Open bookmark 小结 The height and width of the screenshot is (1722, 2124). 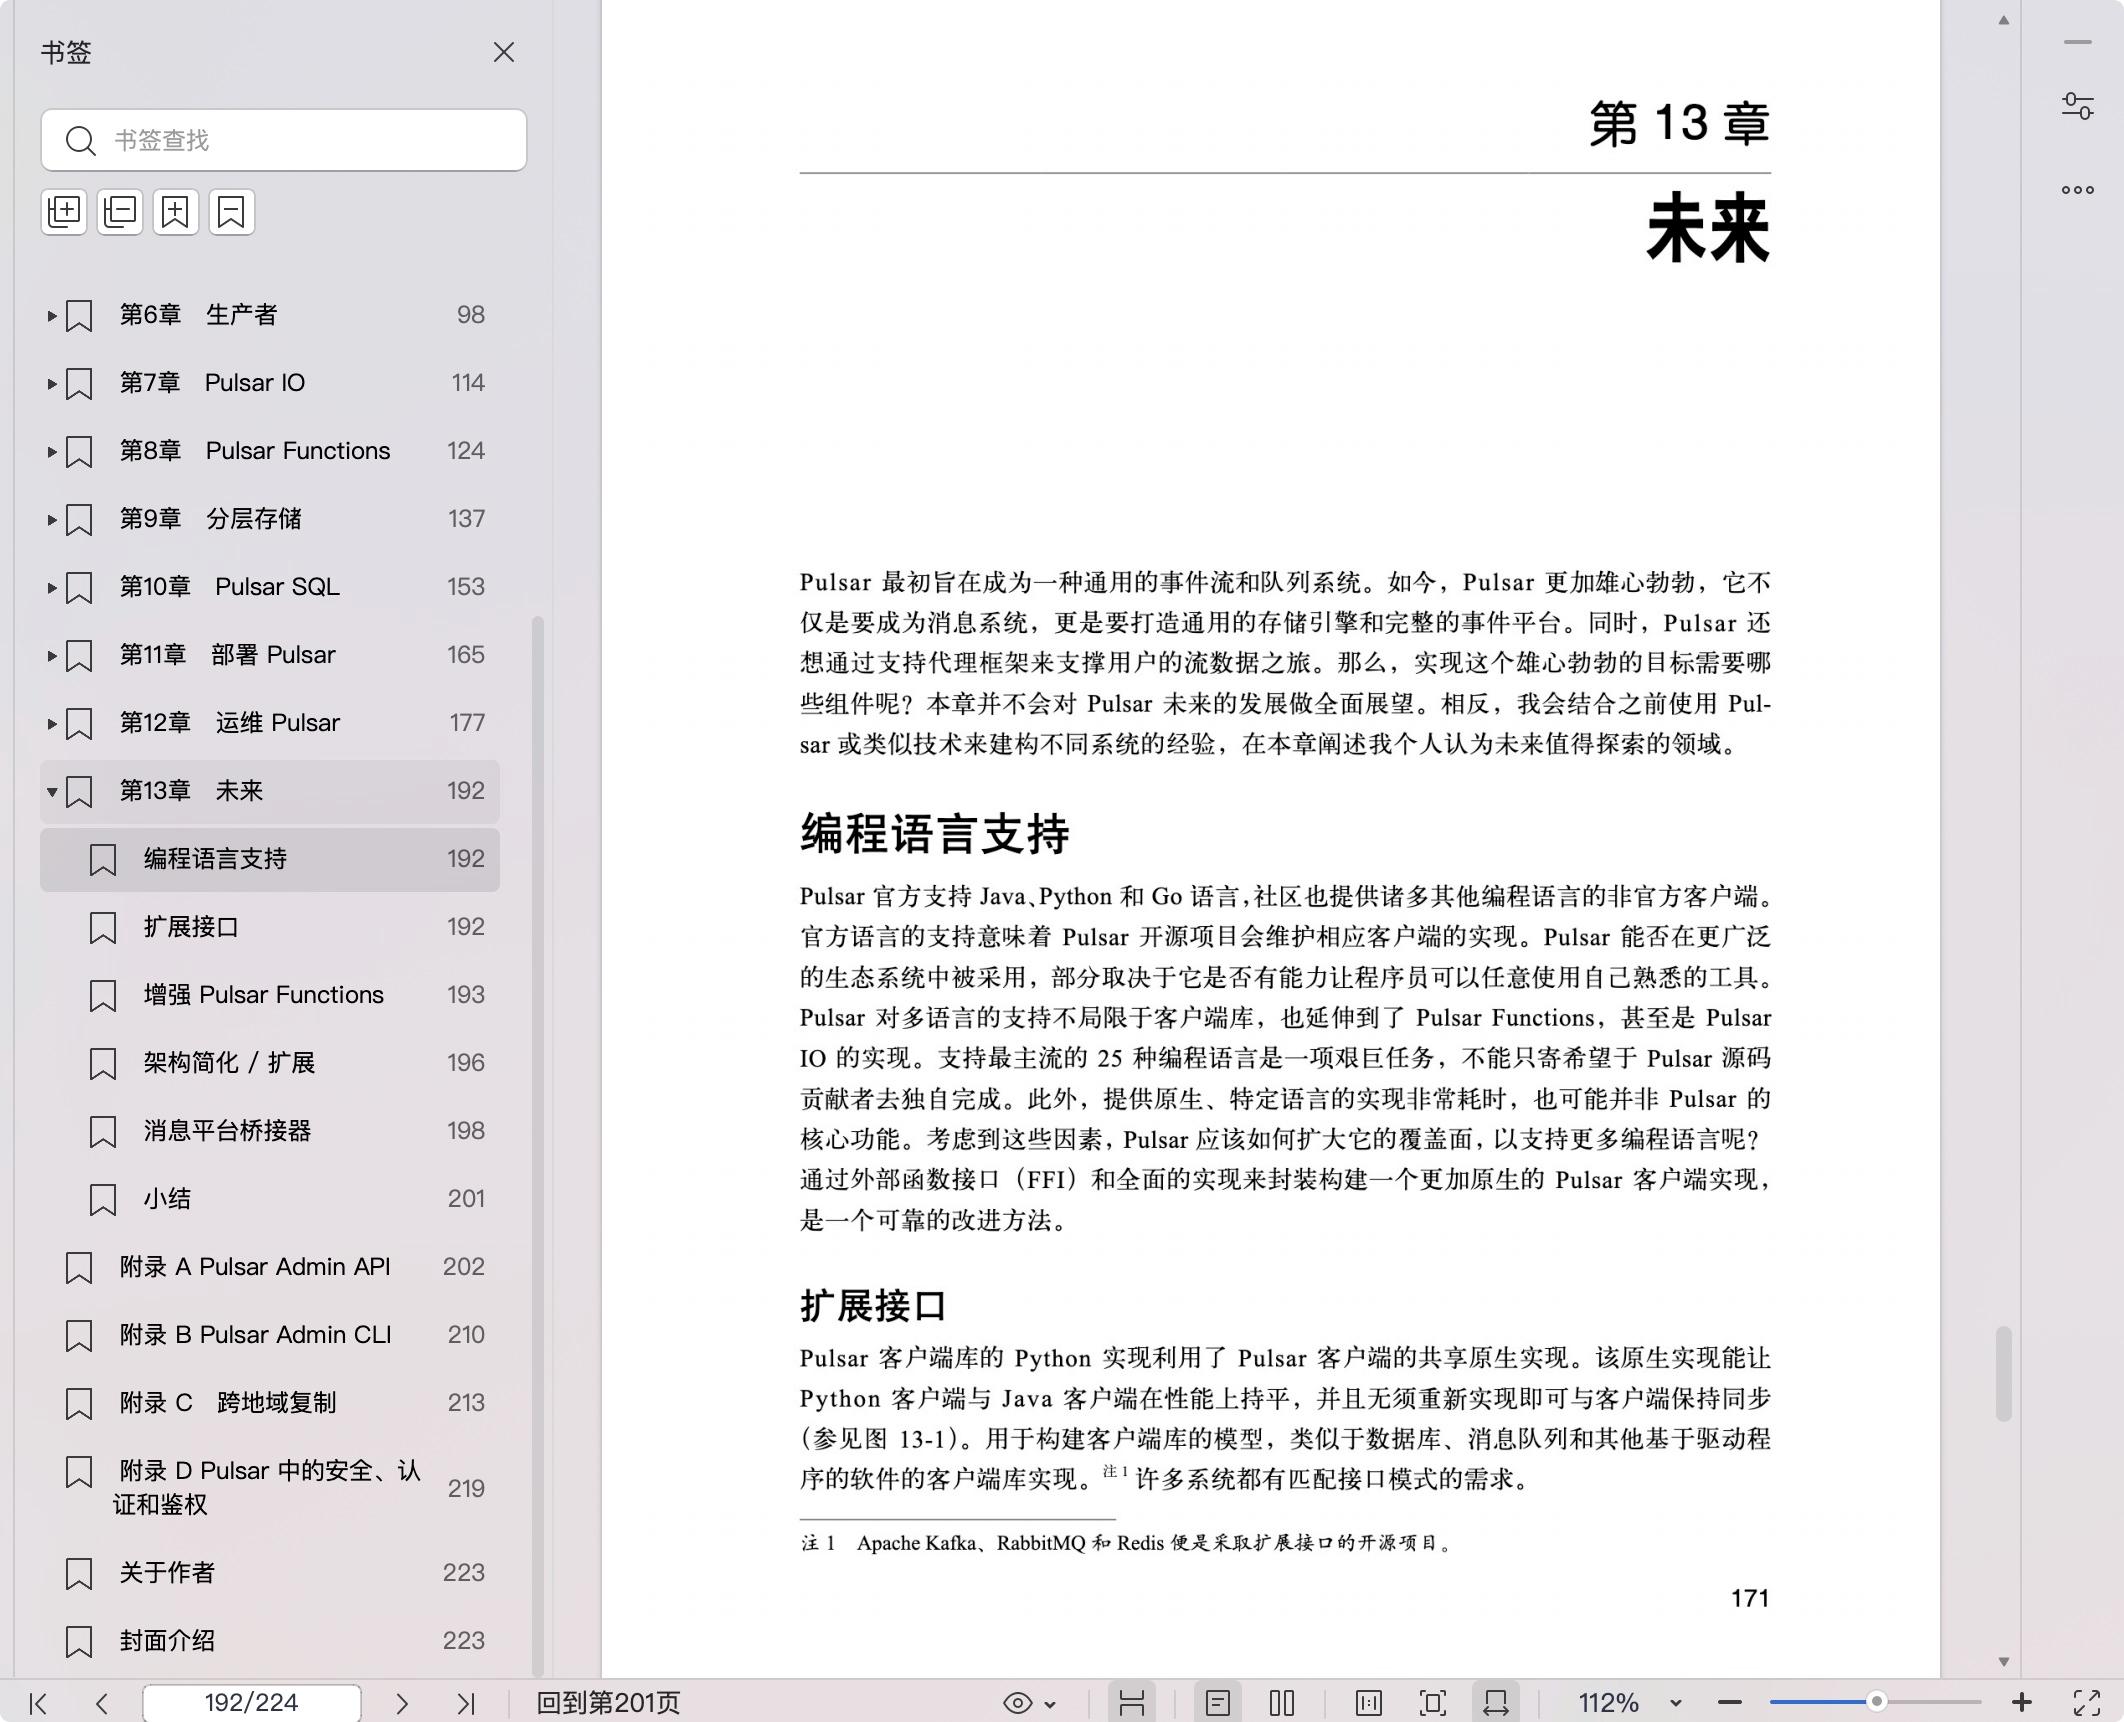(270, 1199)
